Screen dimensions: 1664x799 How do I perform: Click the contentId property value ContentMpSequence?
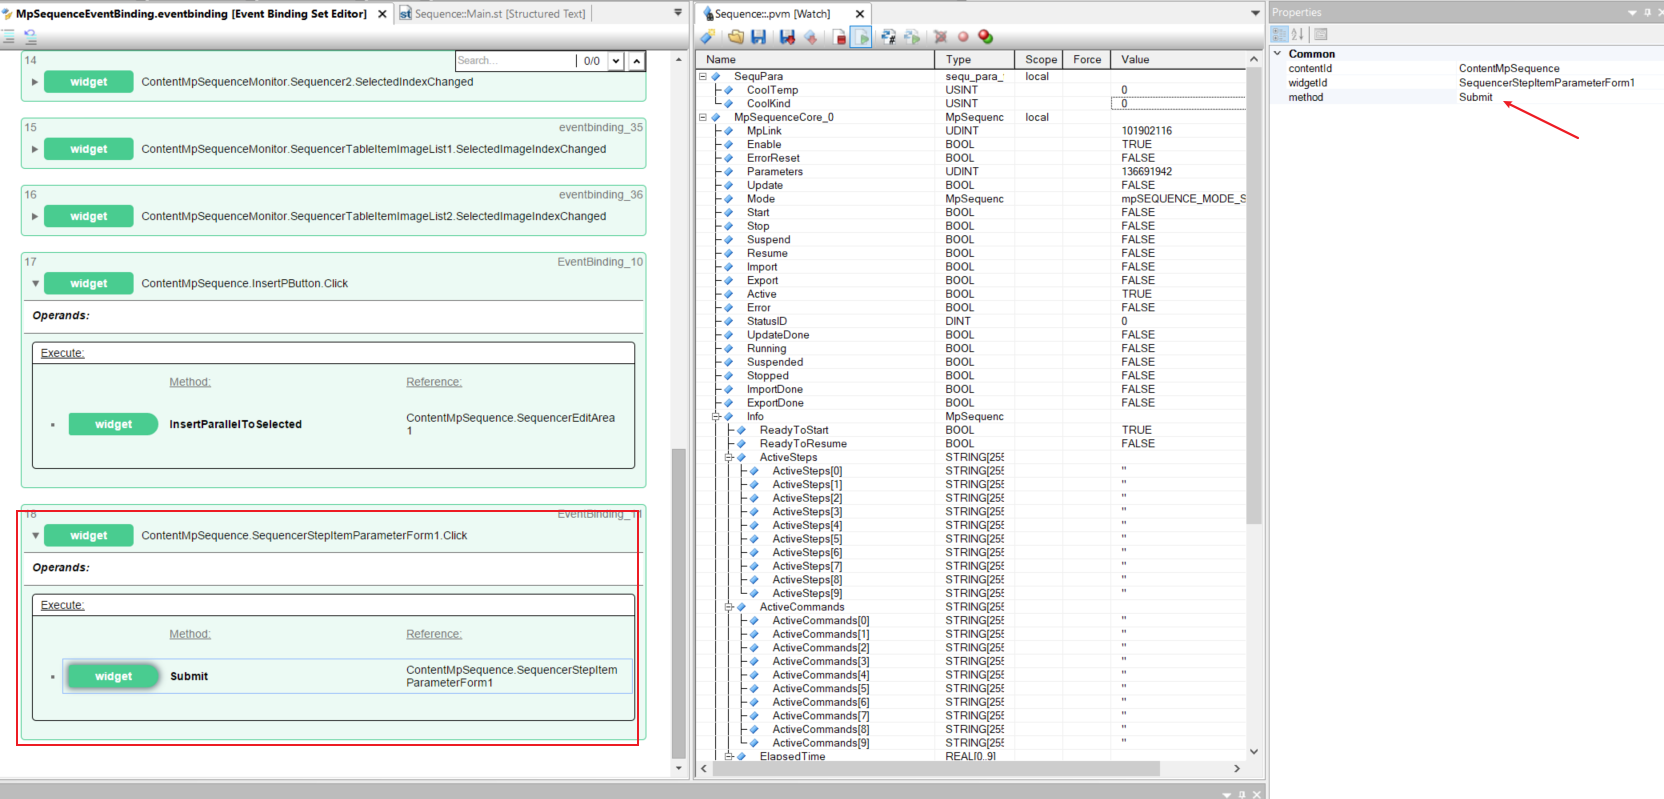[x=1508, y=68]
